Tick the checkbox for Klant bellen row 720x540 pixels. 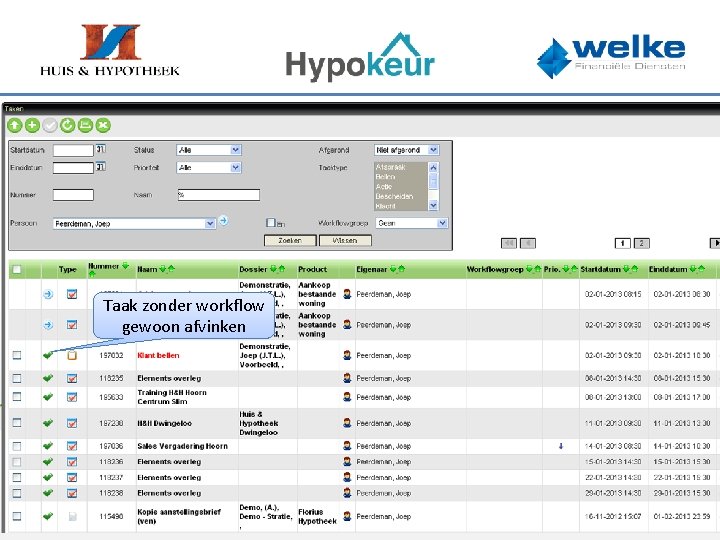point(17,355)
